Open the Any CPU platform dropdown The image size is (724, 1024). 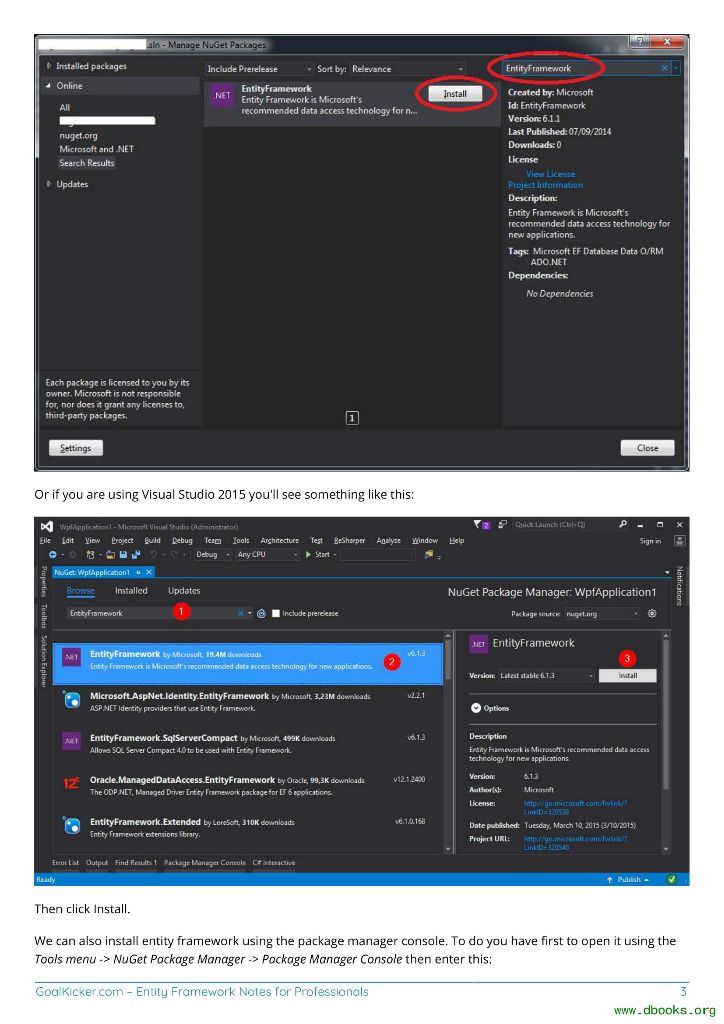tap(266, 554)
